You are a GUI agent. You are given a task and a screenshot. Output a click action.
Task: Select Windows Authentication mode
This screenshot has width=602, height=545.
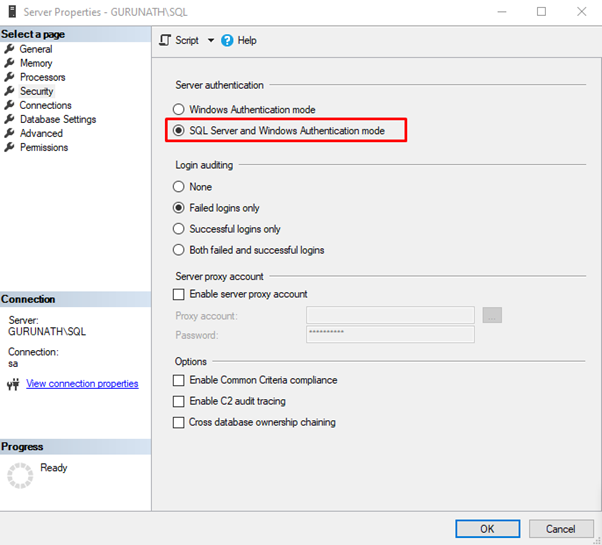click(x=244, y=109)
